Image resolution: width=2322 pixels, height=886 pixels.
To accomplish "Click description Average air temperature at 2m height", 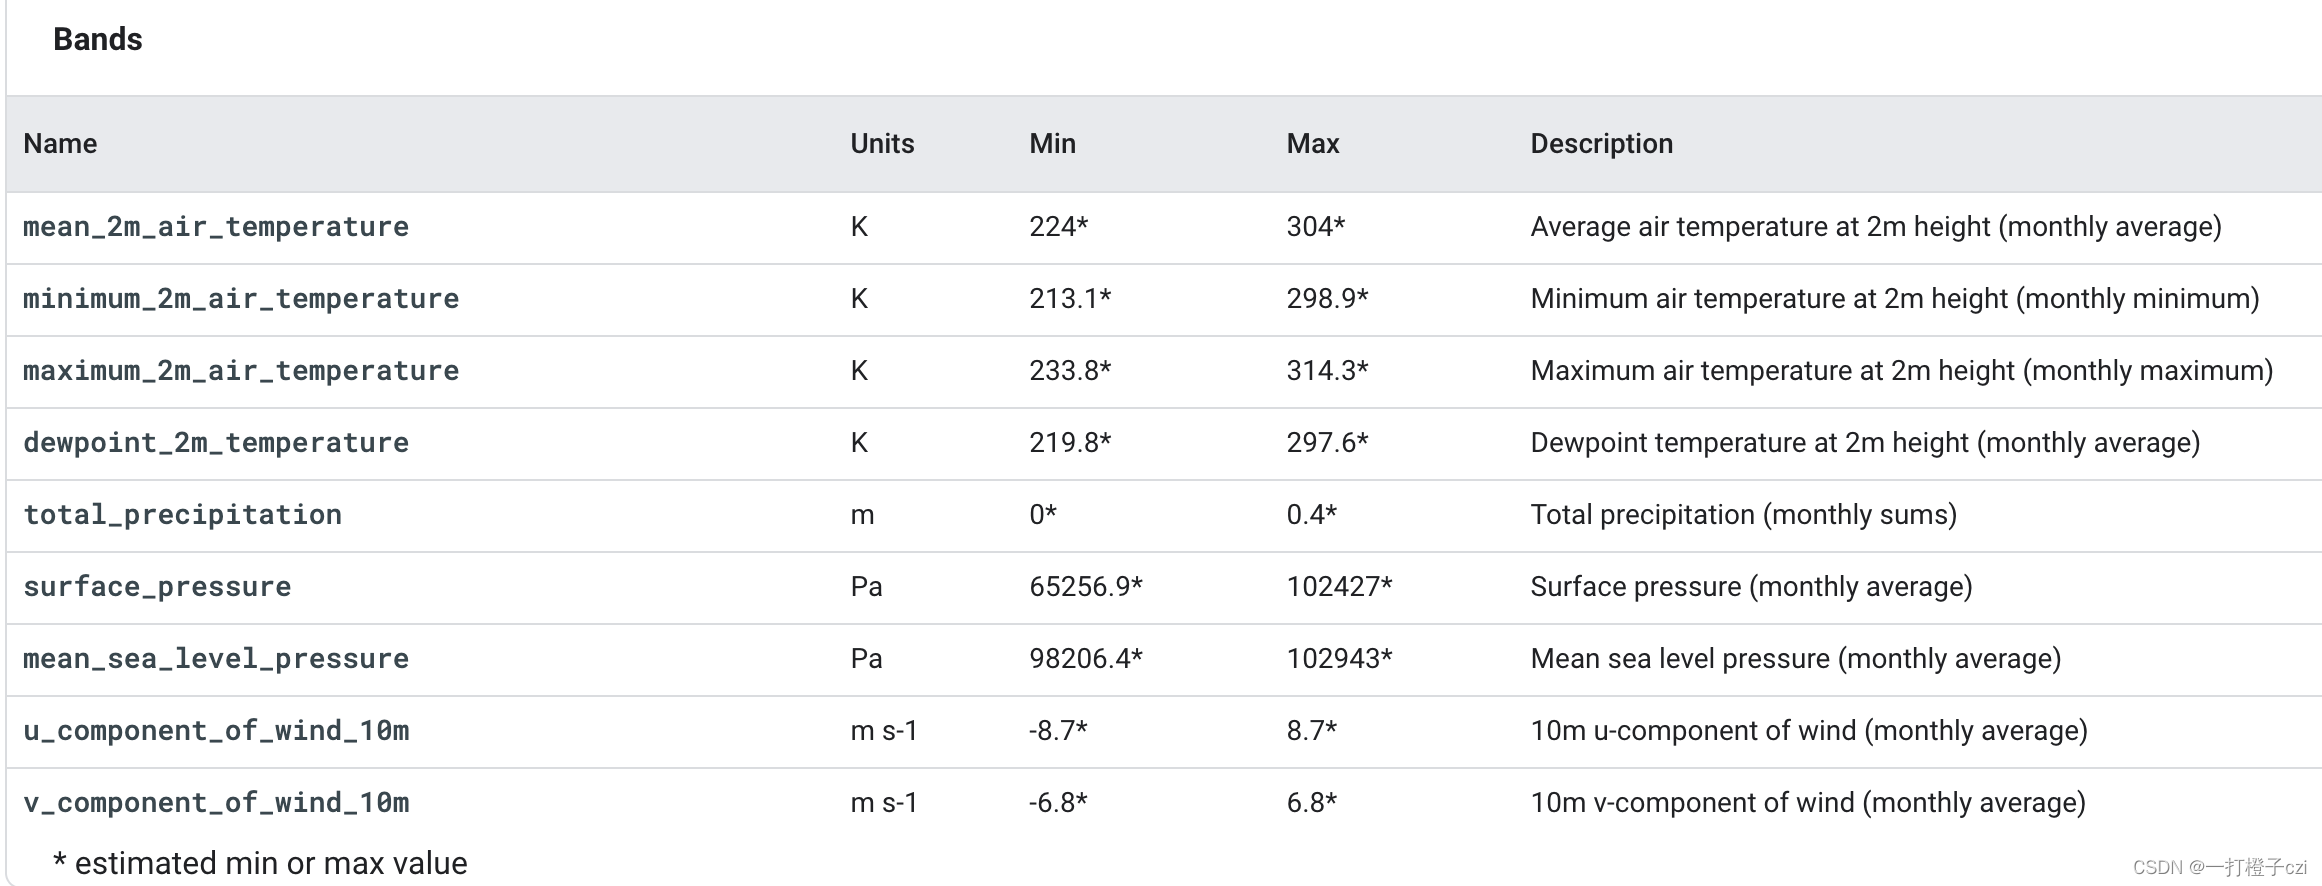I will click(1876, 227).
